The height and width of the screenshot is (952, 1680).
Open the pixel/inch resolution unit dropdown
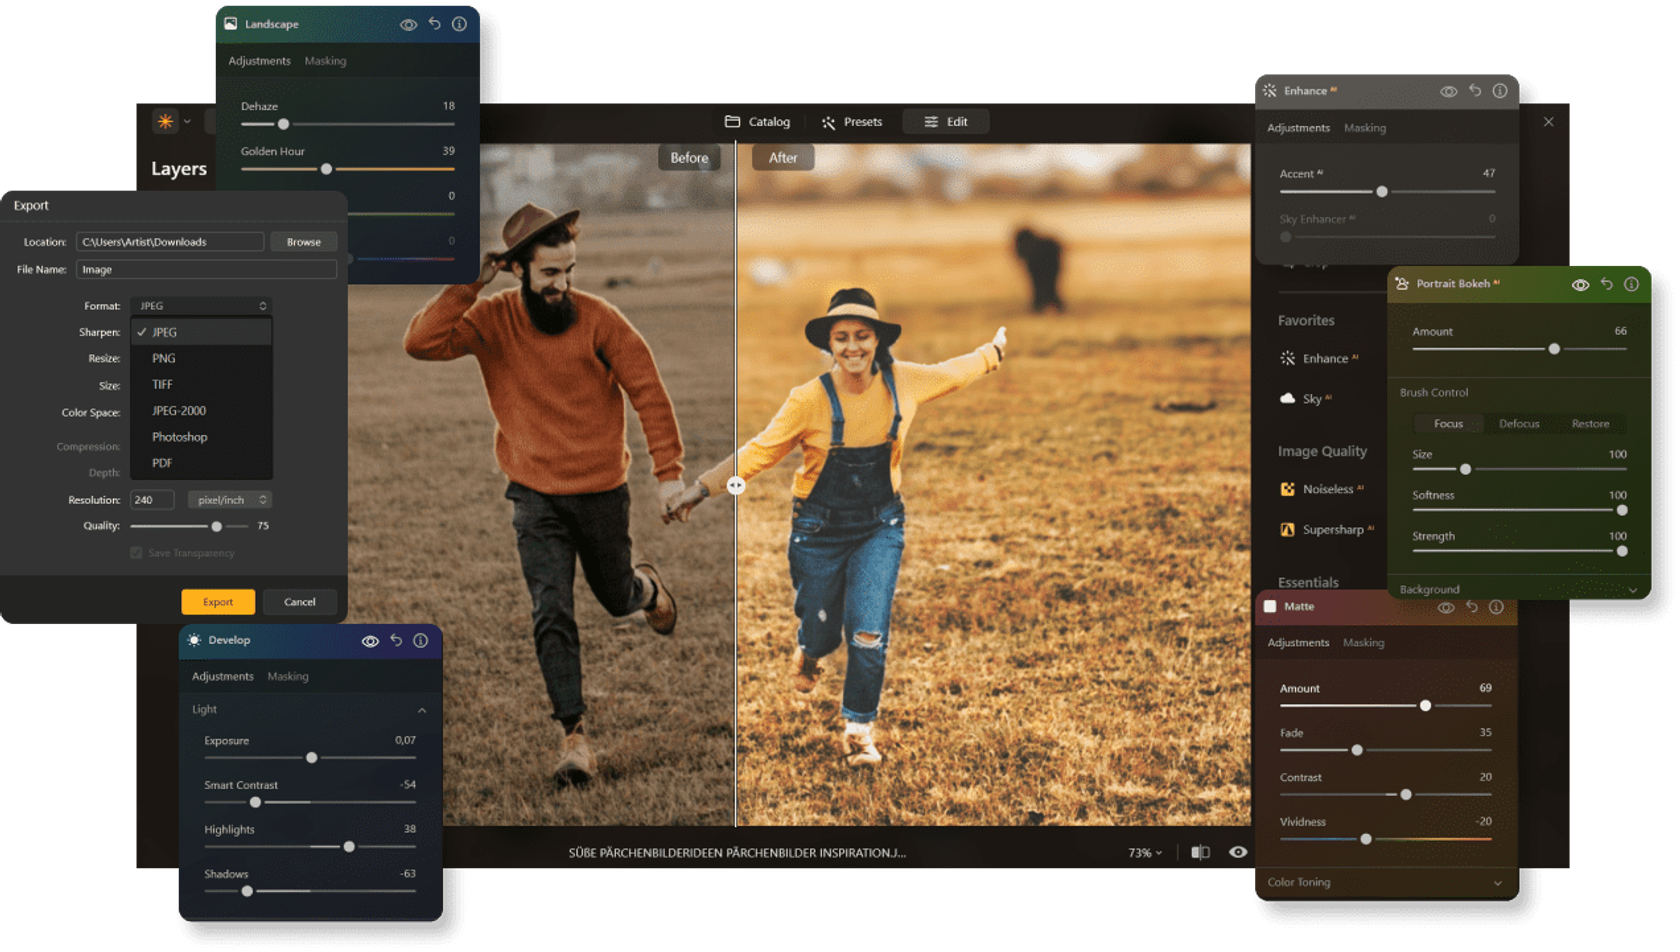(x=231, y=500)
